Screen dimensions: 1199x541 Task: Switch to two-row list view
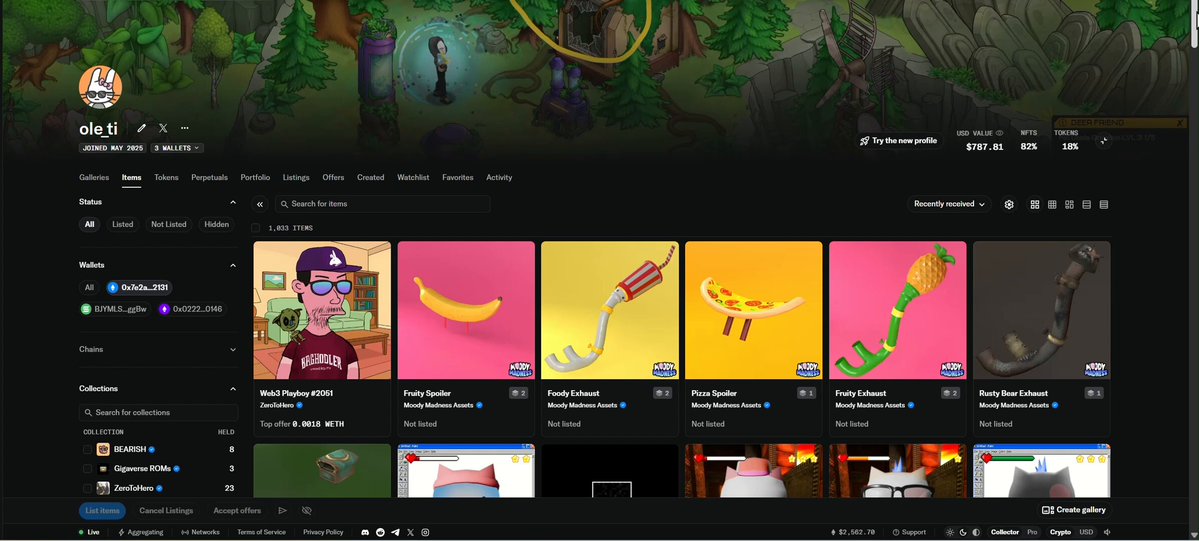coord(1087,204)
